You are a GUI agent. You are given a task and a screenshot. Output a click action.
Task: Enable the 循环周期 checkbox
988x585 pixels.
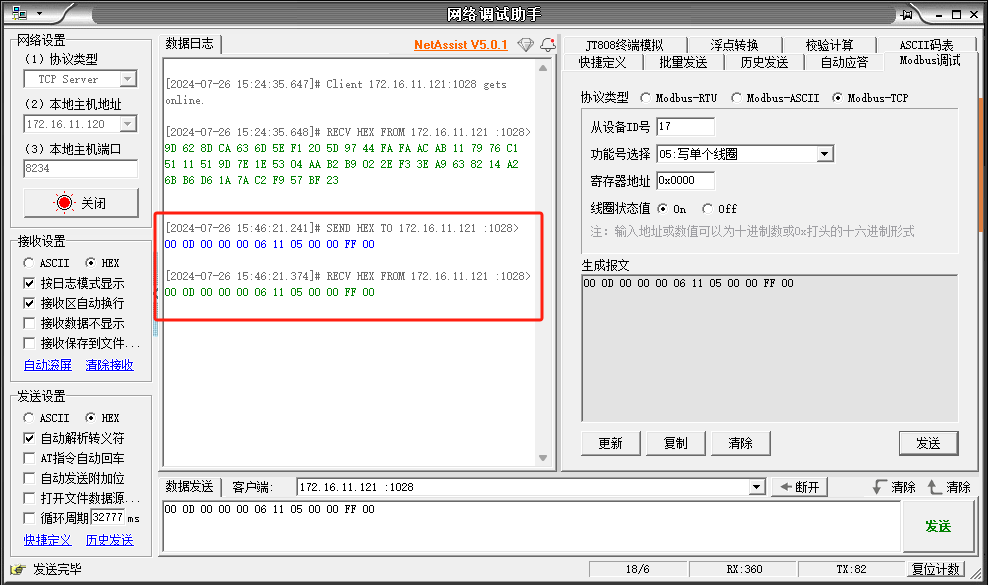29,518
